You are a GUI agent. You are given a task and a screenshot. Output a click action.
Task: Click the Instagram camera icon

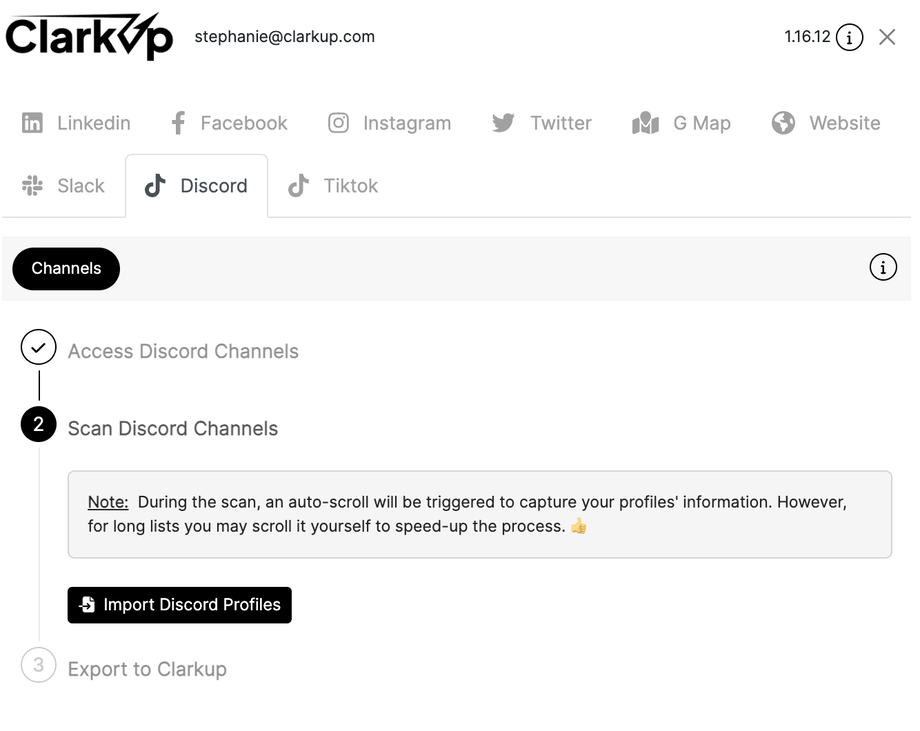tap(339, 123)
